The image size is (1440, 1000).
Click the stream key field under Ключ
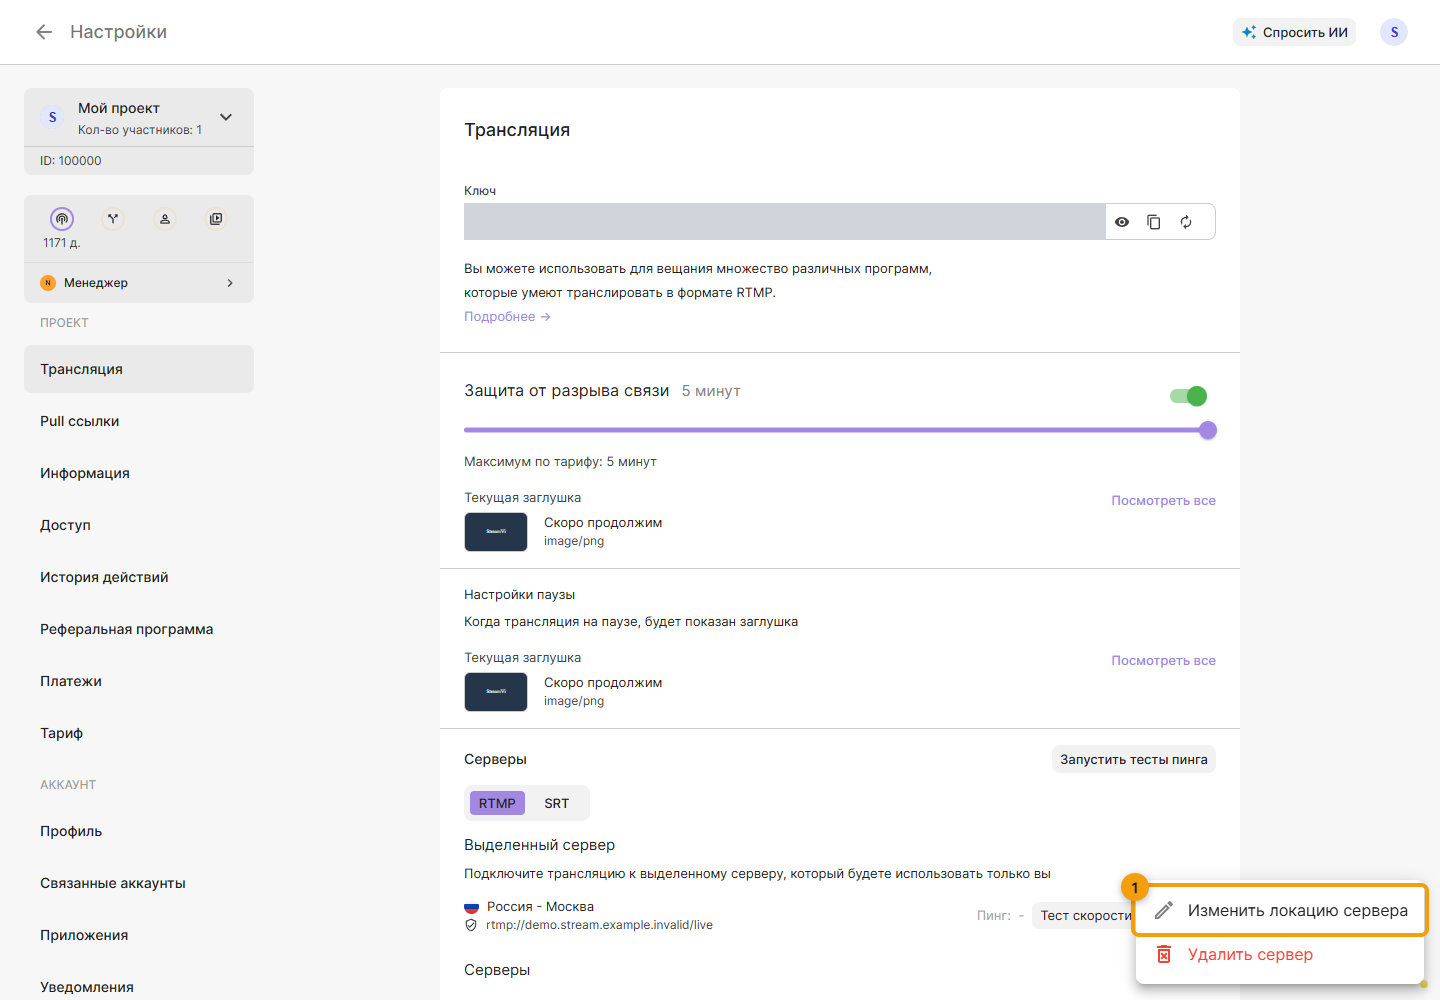click(784, 222)
